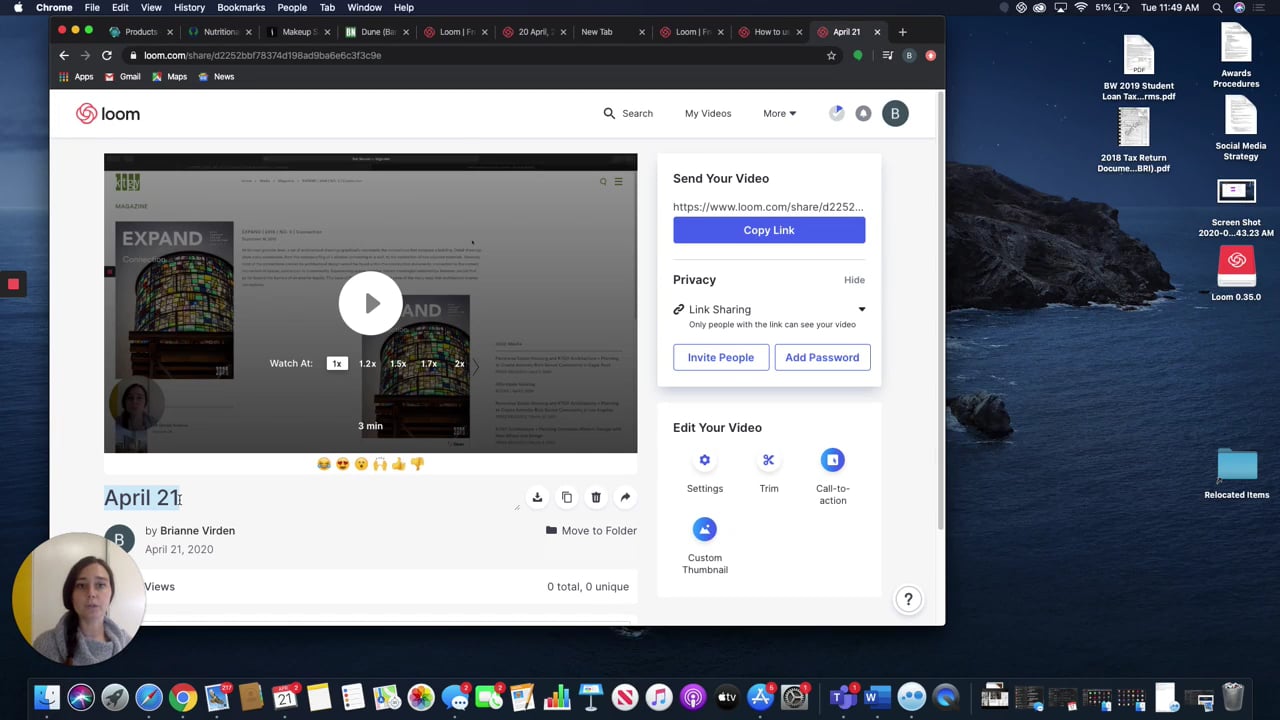Screen dimensions: 1280x720
Task: React with the laughing emoji
Action: coord(323,464)
